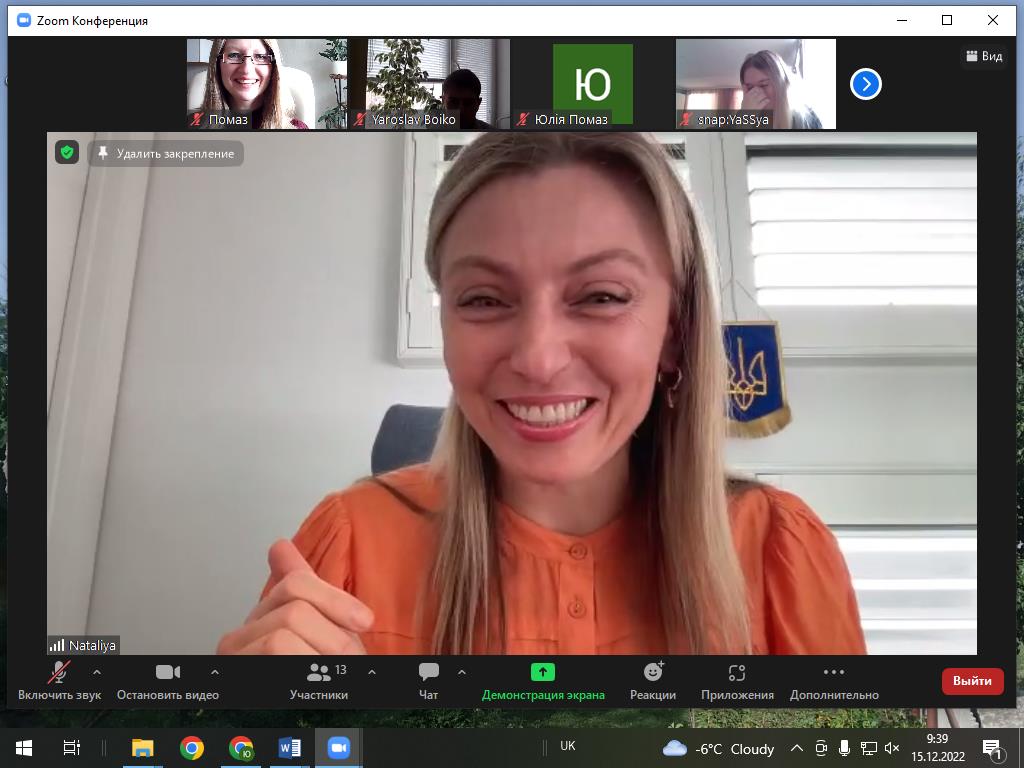1024x768 pixels.
Task: Unmute microphone with Включить звук
Action: (x=59, y=681)
